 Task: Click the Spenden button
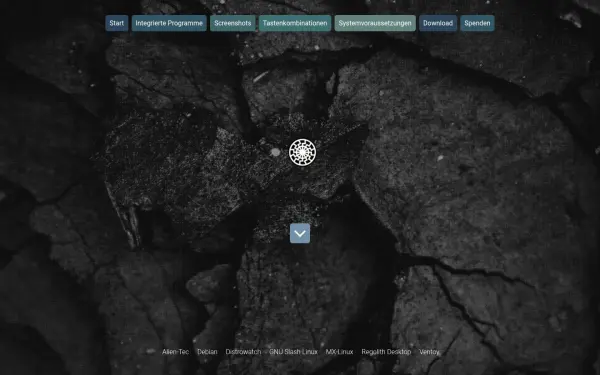point(478,23)
